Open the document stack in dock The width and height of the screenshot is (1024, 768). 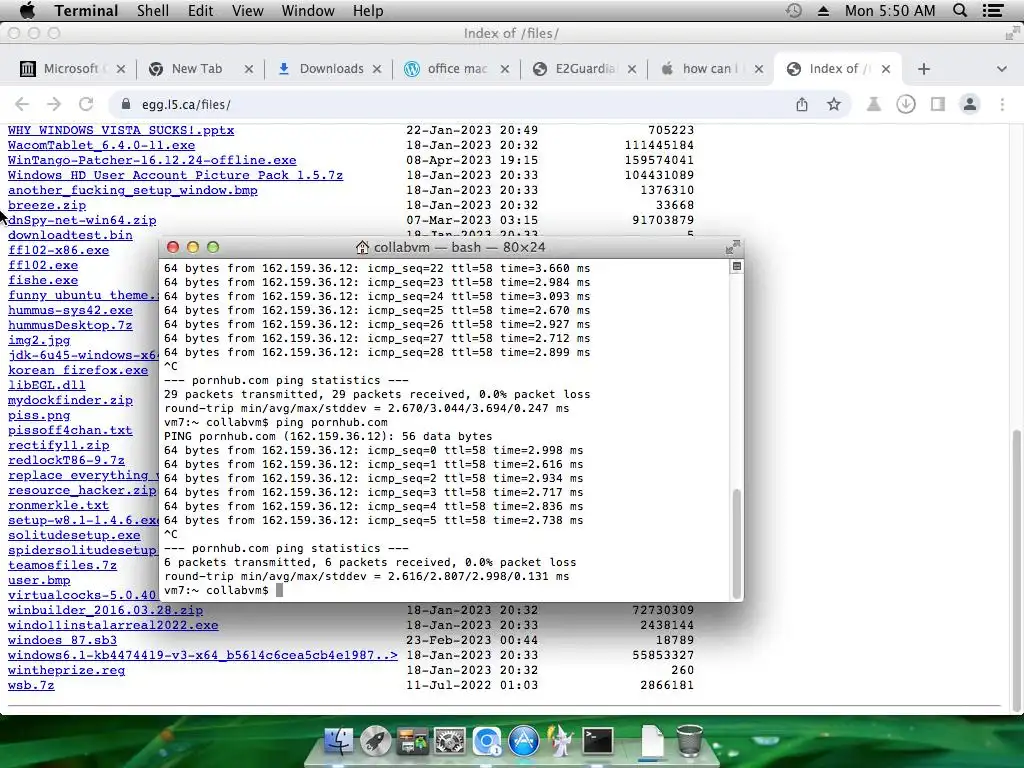coord(652,743)
